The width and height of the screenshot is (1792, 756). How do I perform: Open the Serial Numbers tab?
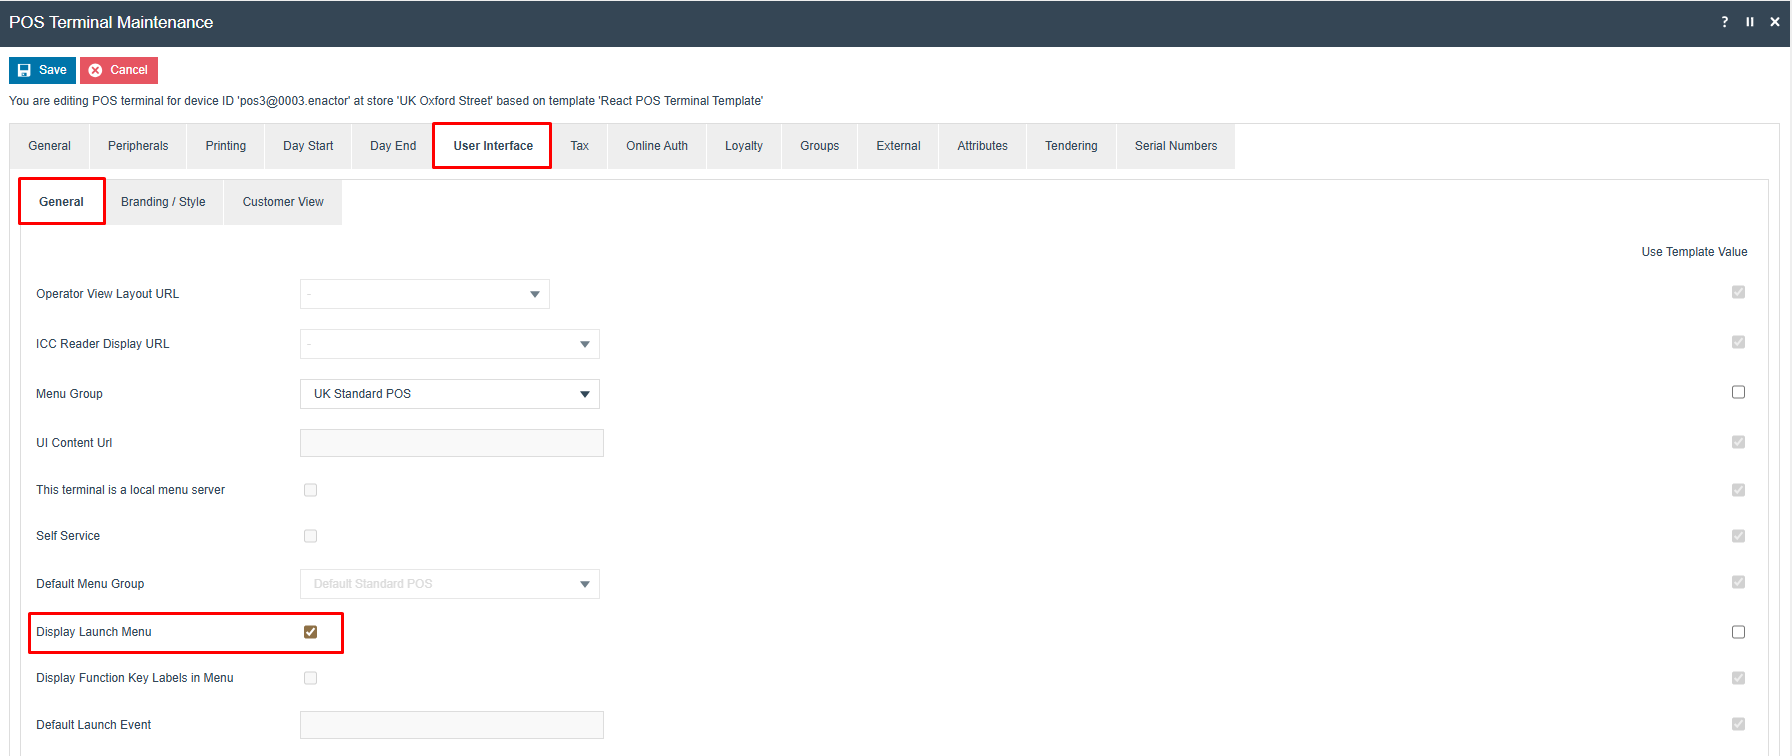tap(1175, 146)
